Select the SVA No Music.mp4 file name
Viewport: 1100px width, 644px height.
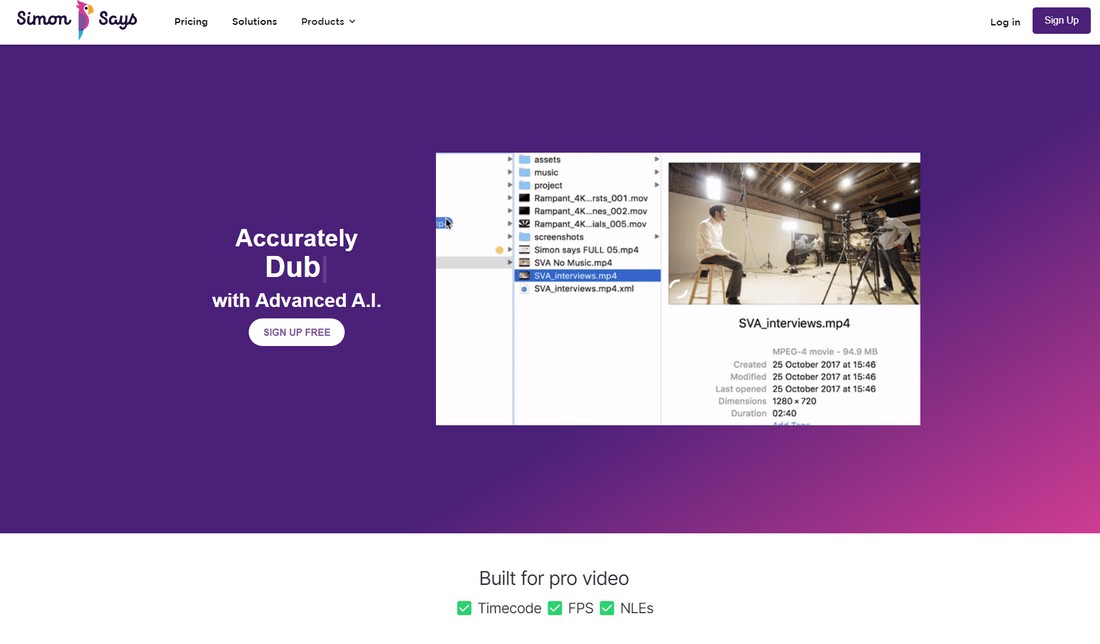(x=573, y=262)
